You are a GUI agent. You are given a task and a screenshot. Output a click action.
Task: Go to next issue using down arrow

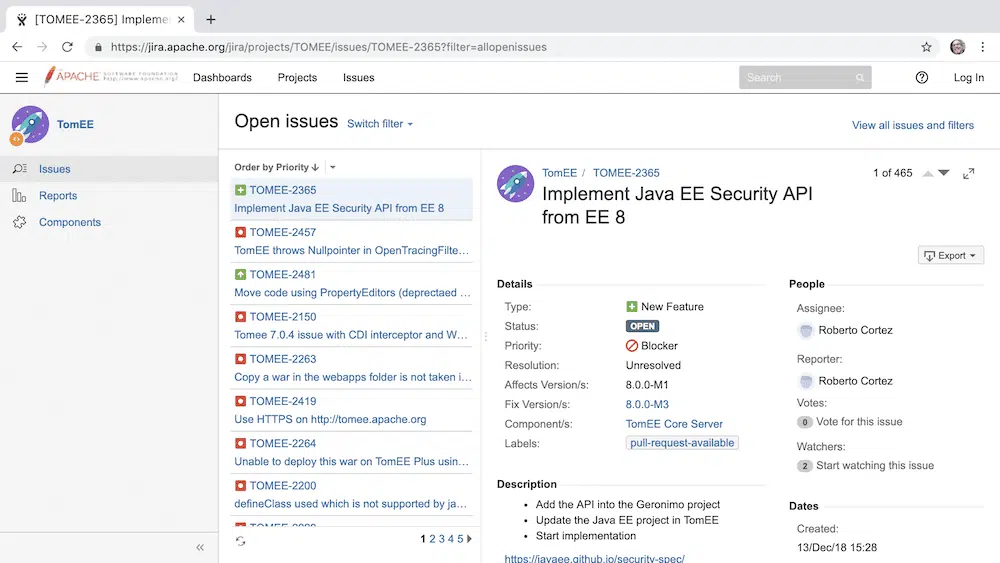pyautogui.click(x=944, y=173)
